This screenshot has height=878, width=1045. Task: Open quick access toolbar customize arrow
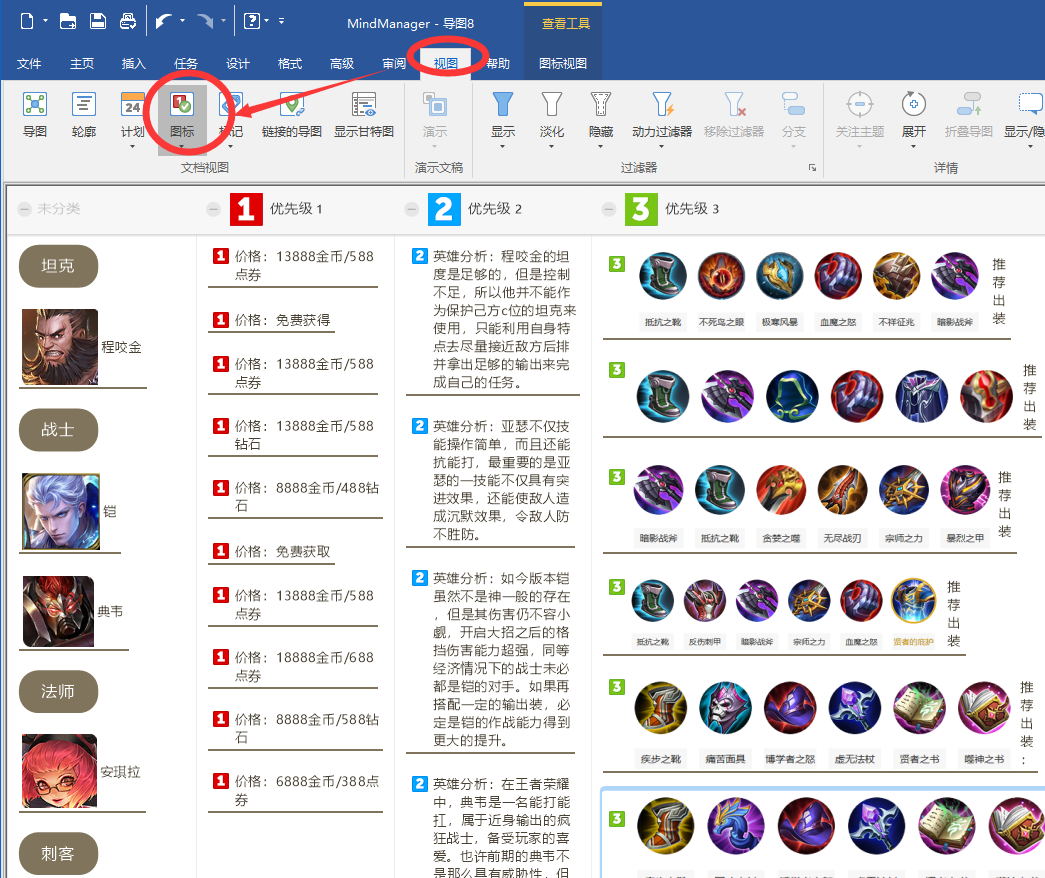pyautogui.click(x=281, y=21)
